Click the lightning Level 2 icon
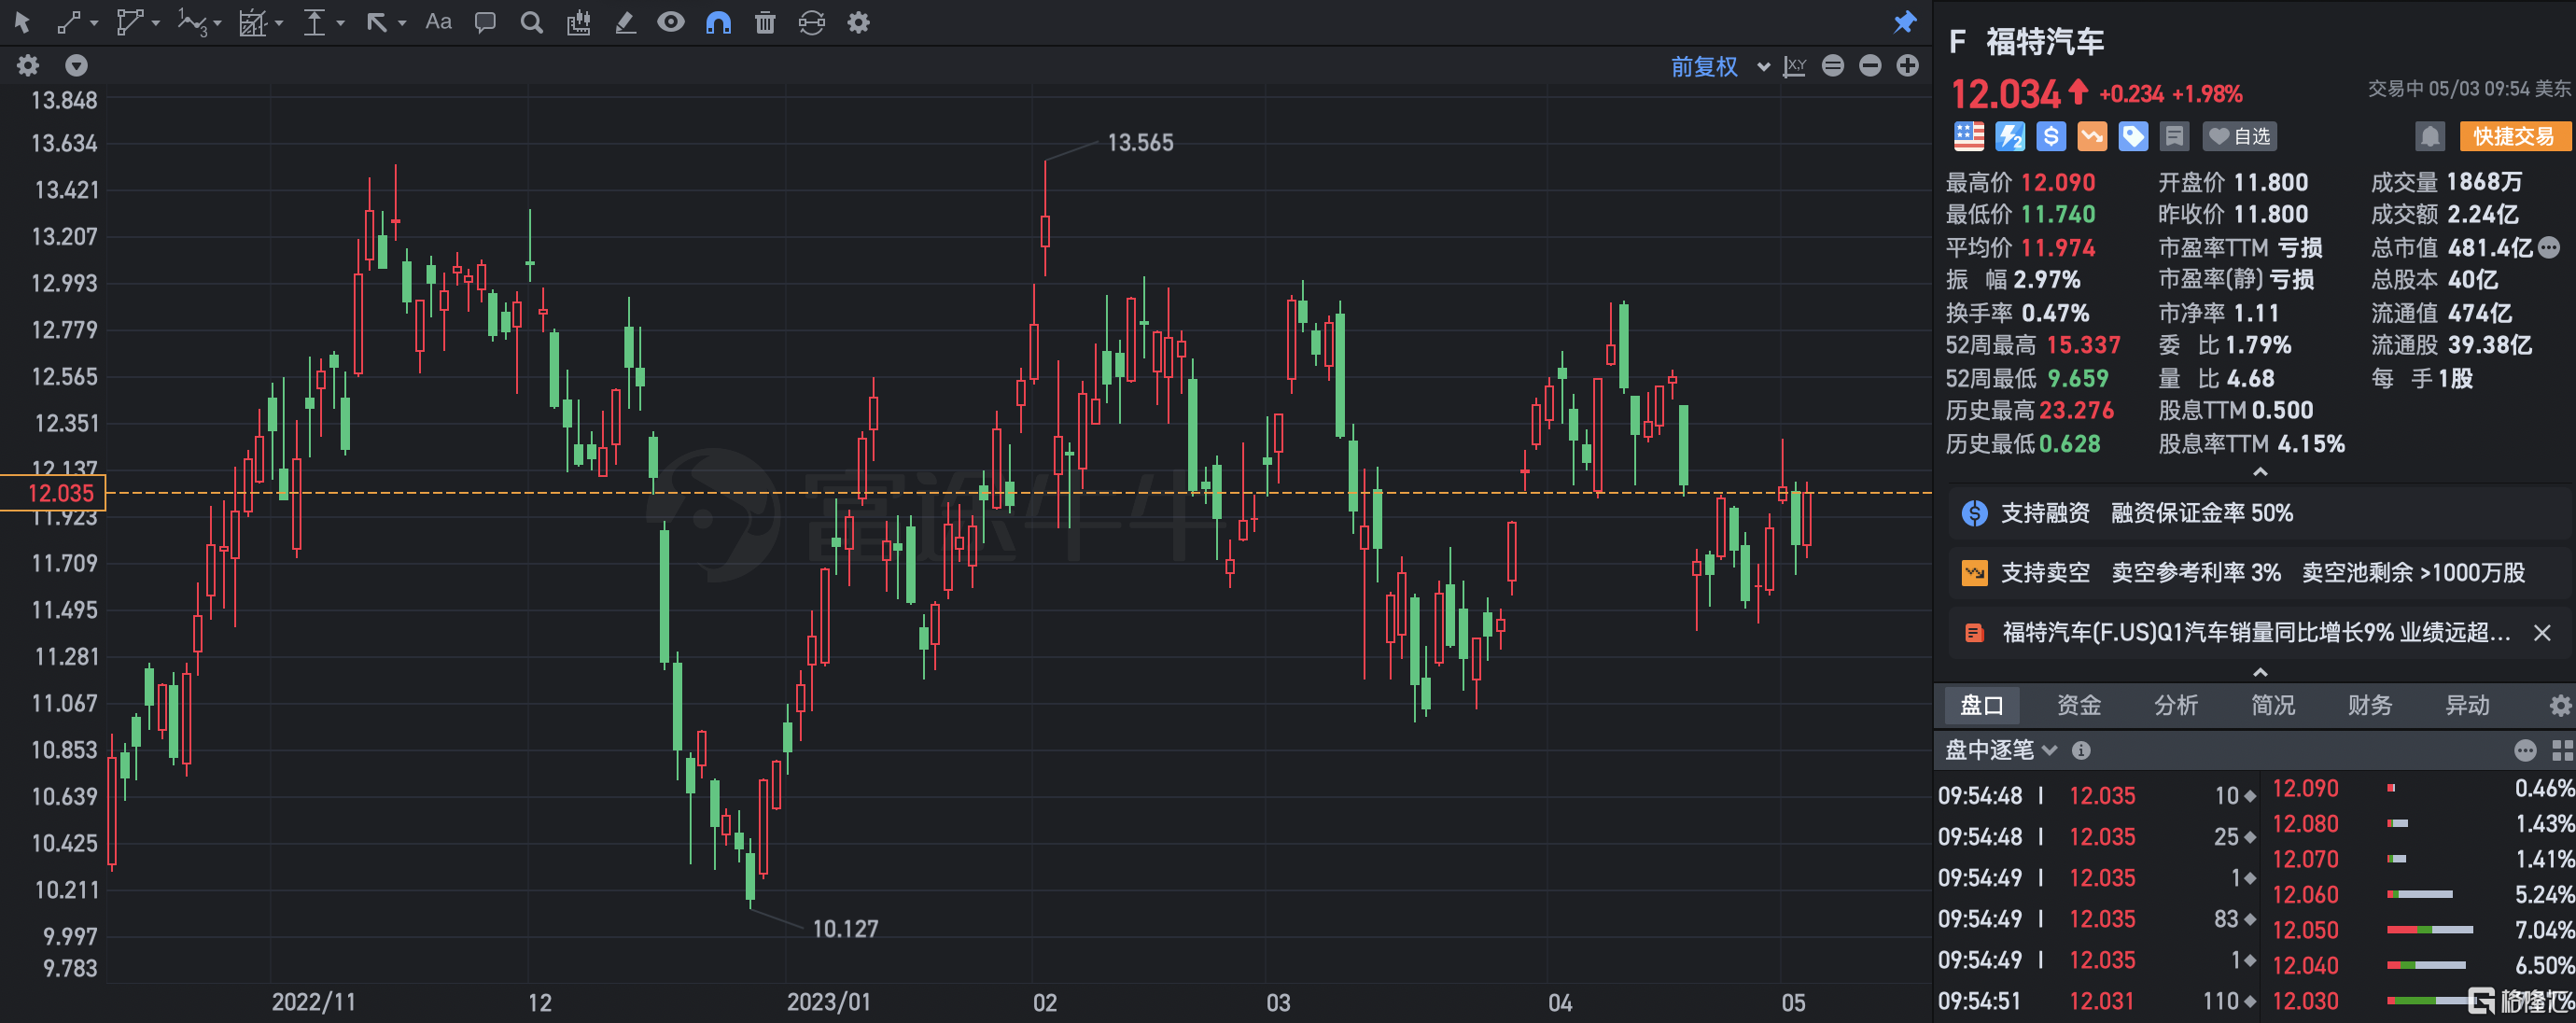Screen dimensions: 2576x1023 (2010, 136)
